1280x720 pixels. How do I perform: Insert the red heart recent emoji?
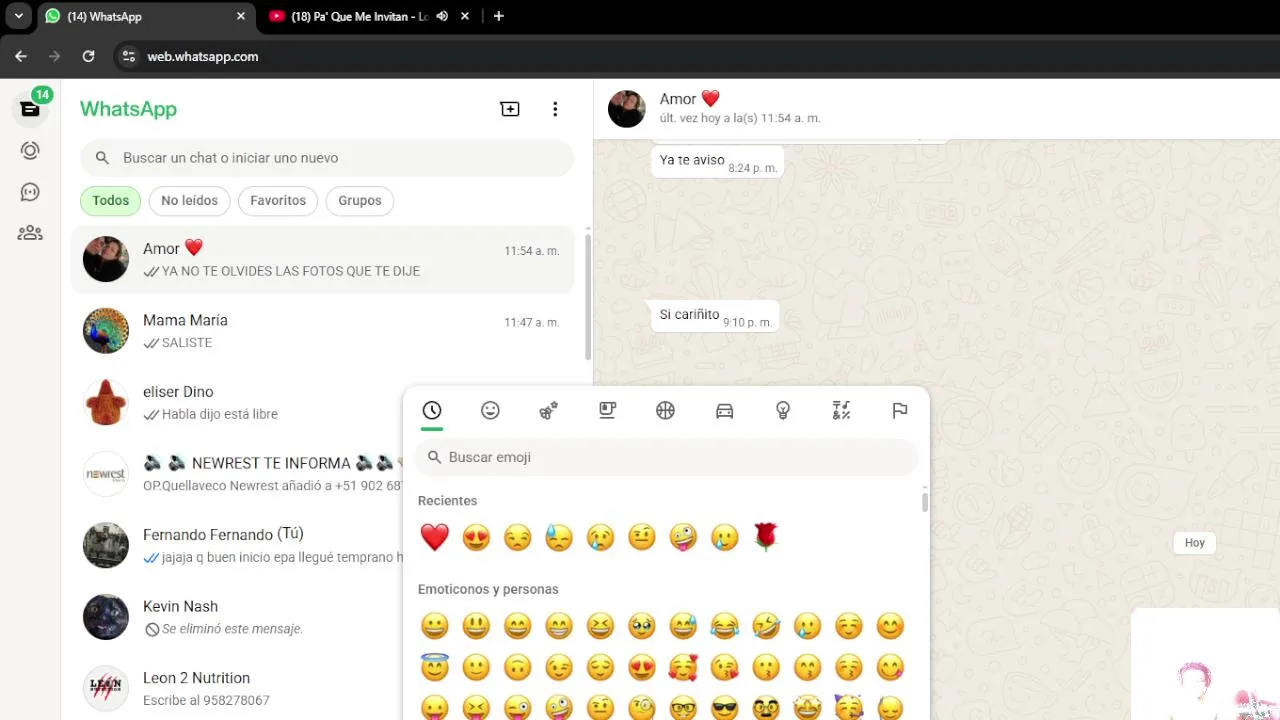435,538
